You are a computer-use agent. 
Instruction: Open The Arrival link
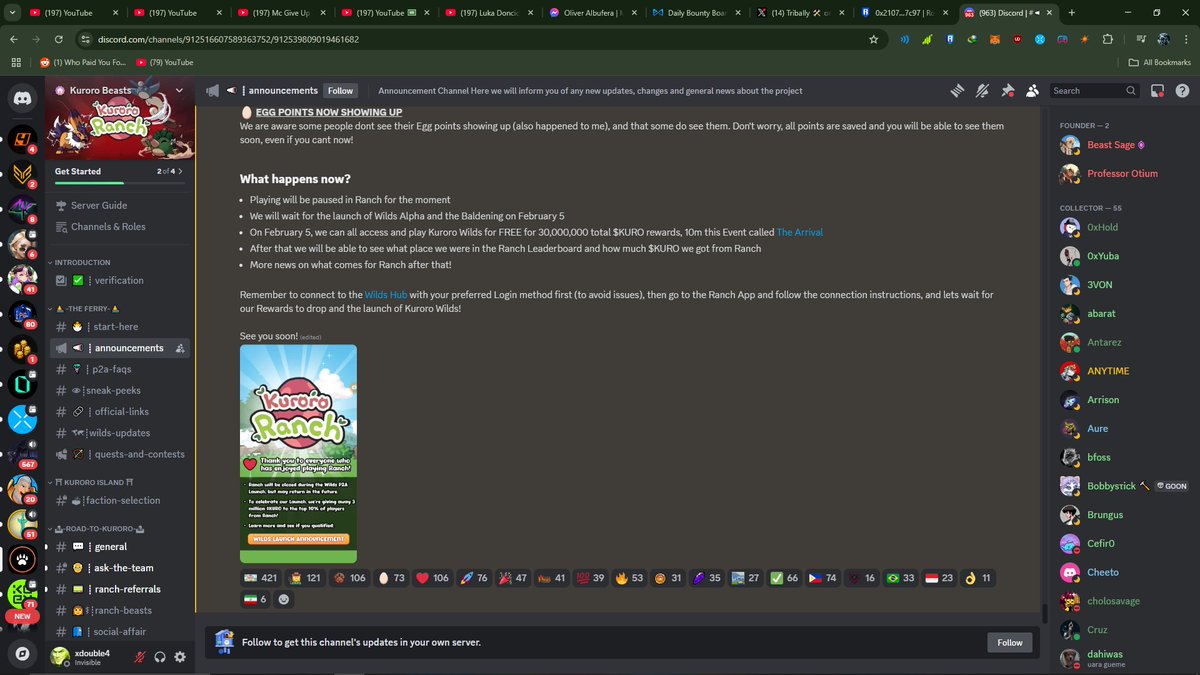tap(800, 232)
